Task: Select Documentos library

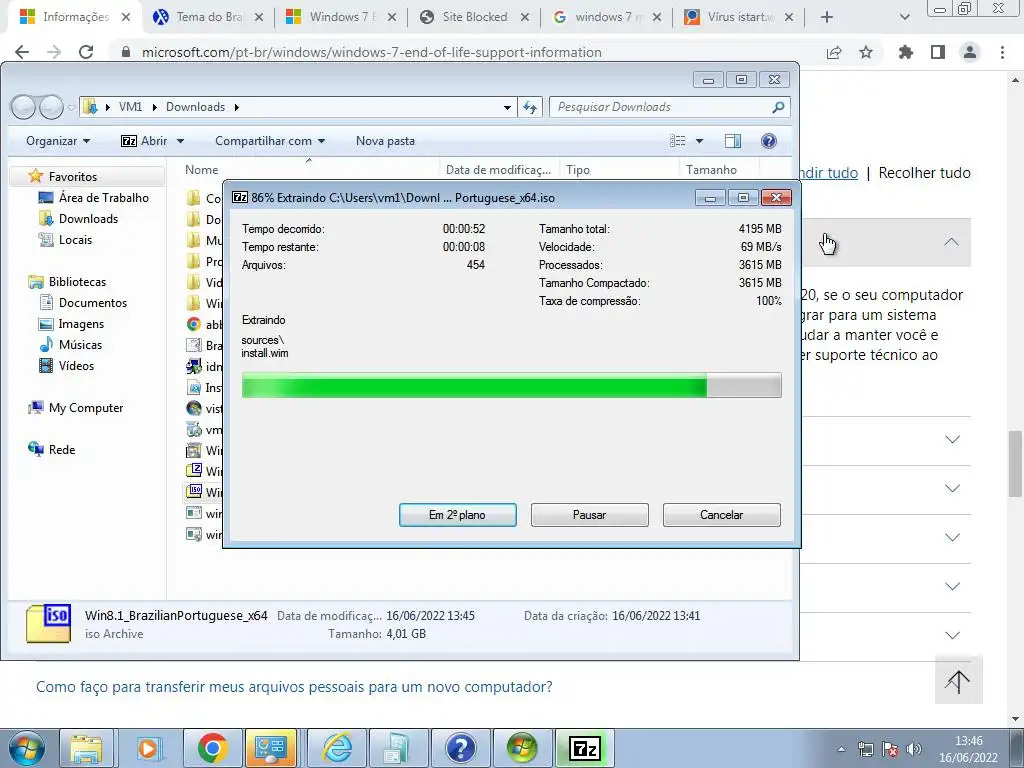Action: pos(83,303)
